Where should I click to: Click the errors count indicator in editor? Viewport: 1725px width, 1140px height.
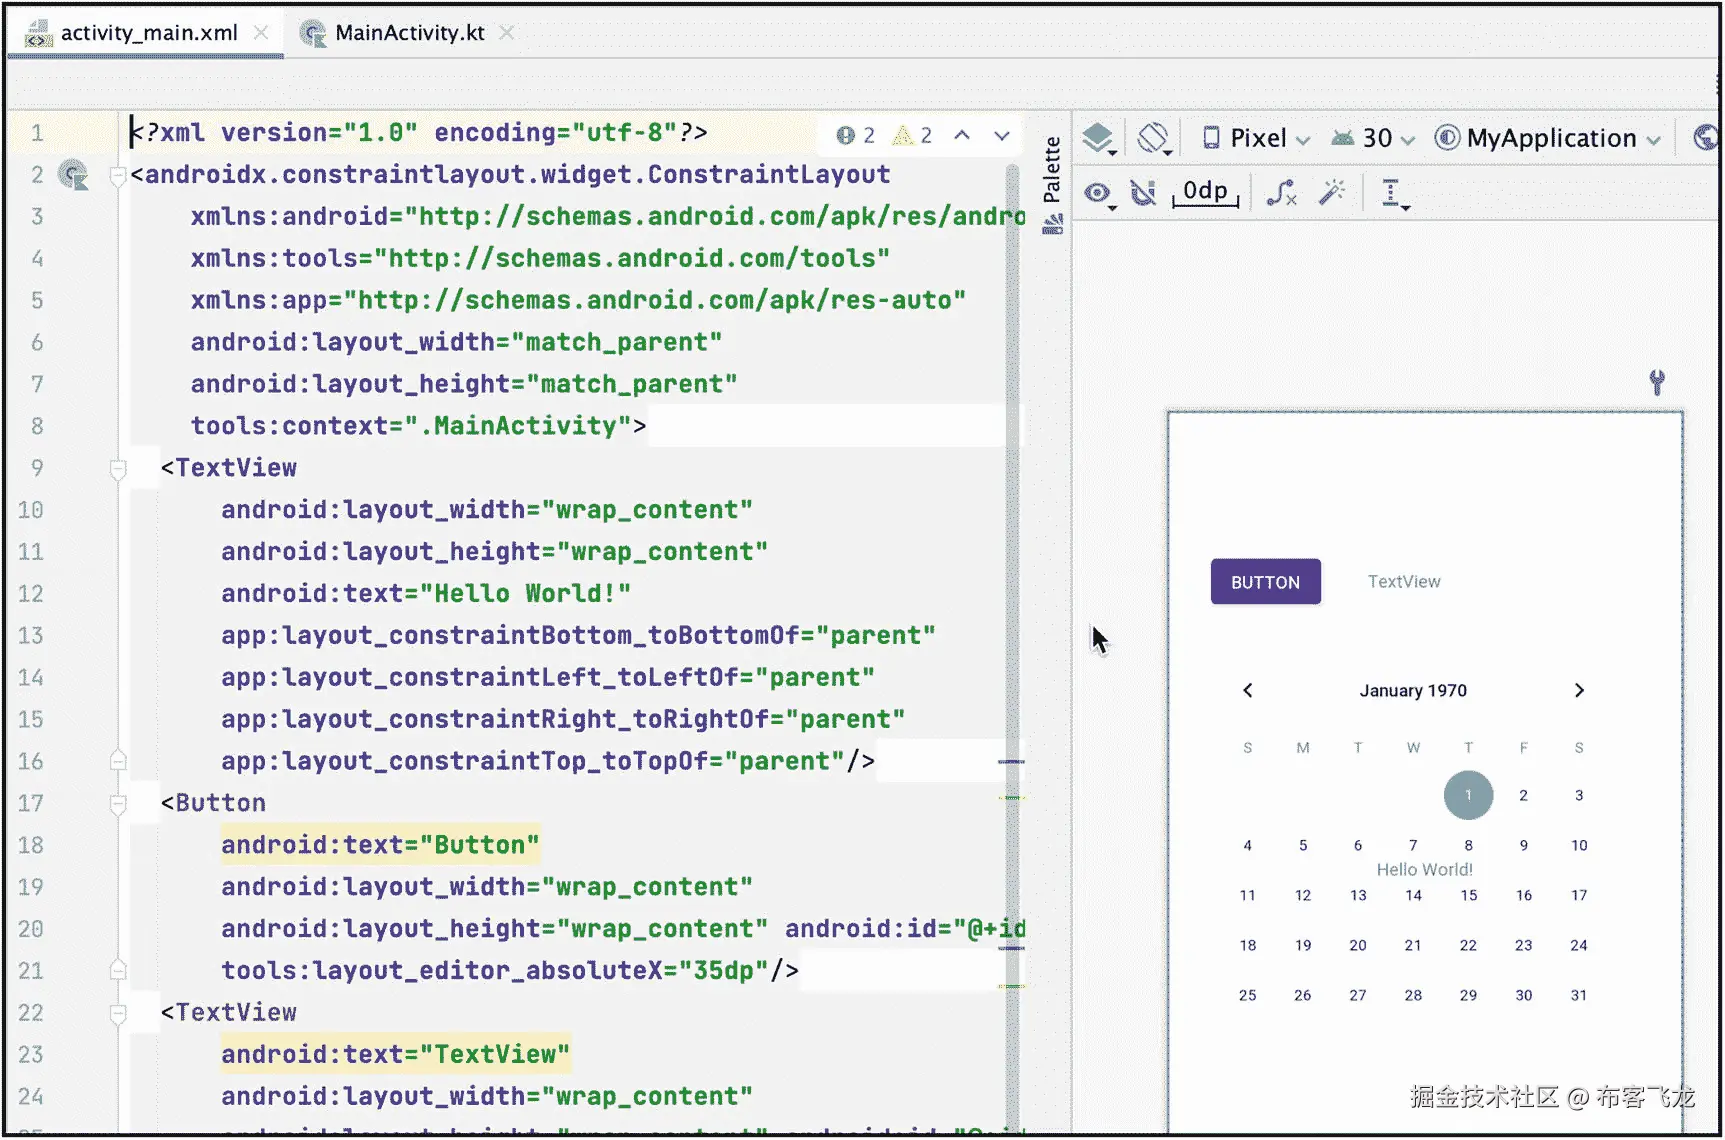point(856,136)
